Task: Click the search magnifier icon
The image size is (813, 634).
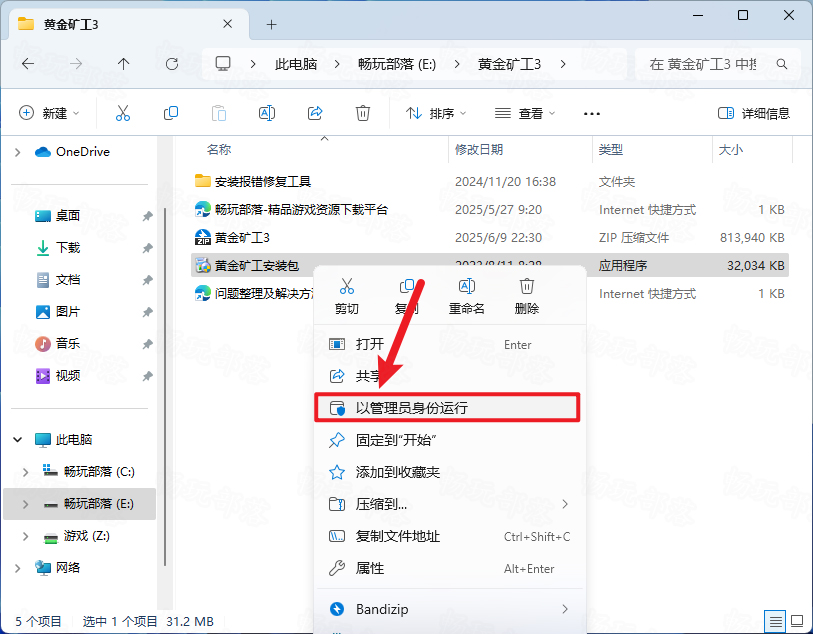Action: pyautogui.click(x=781, y=64)
